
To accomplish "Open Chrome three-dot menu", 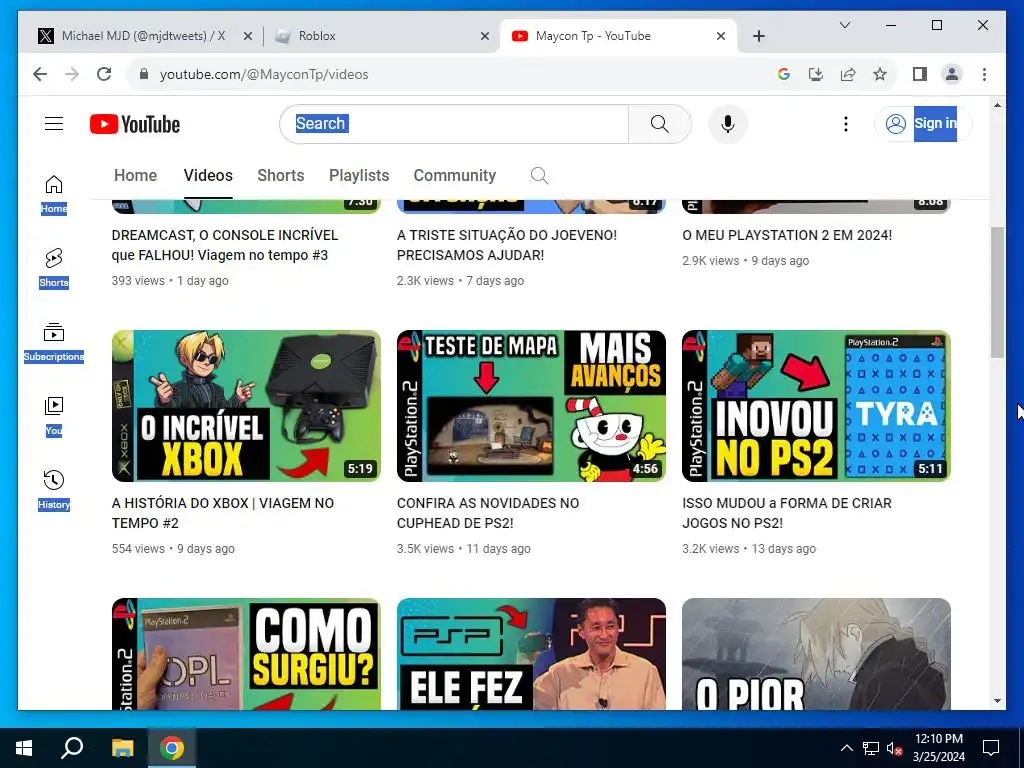I will [984, 74].
